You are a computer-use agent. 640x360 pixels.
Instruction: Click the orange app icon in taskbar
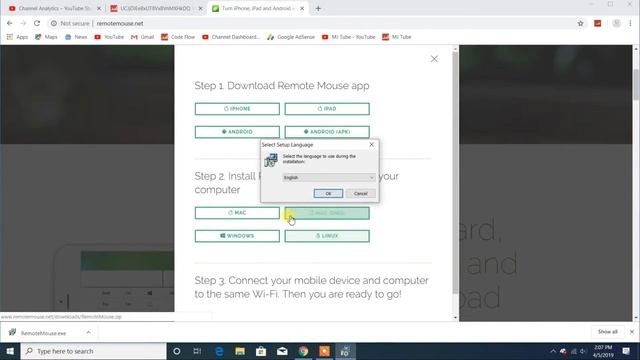pos(324,351)
